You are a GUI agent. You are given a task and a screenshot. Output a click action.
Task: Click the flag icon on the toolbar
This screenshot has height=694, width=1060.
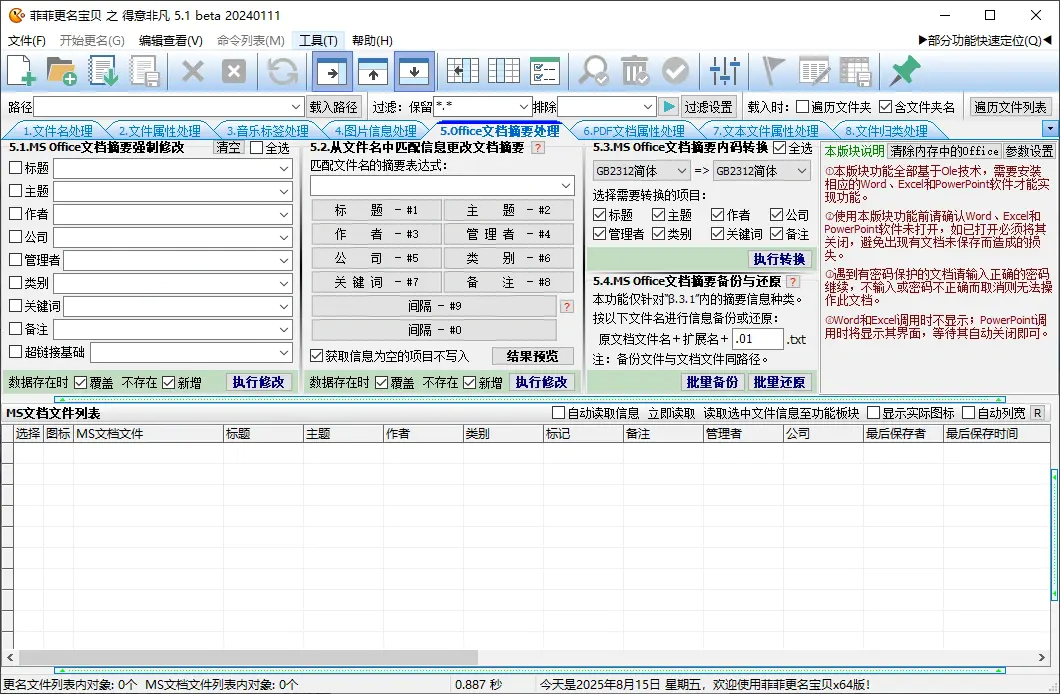770,70
